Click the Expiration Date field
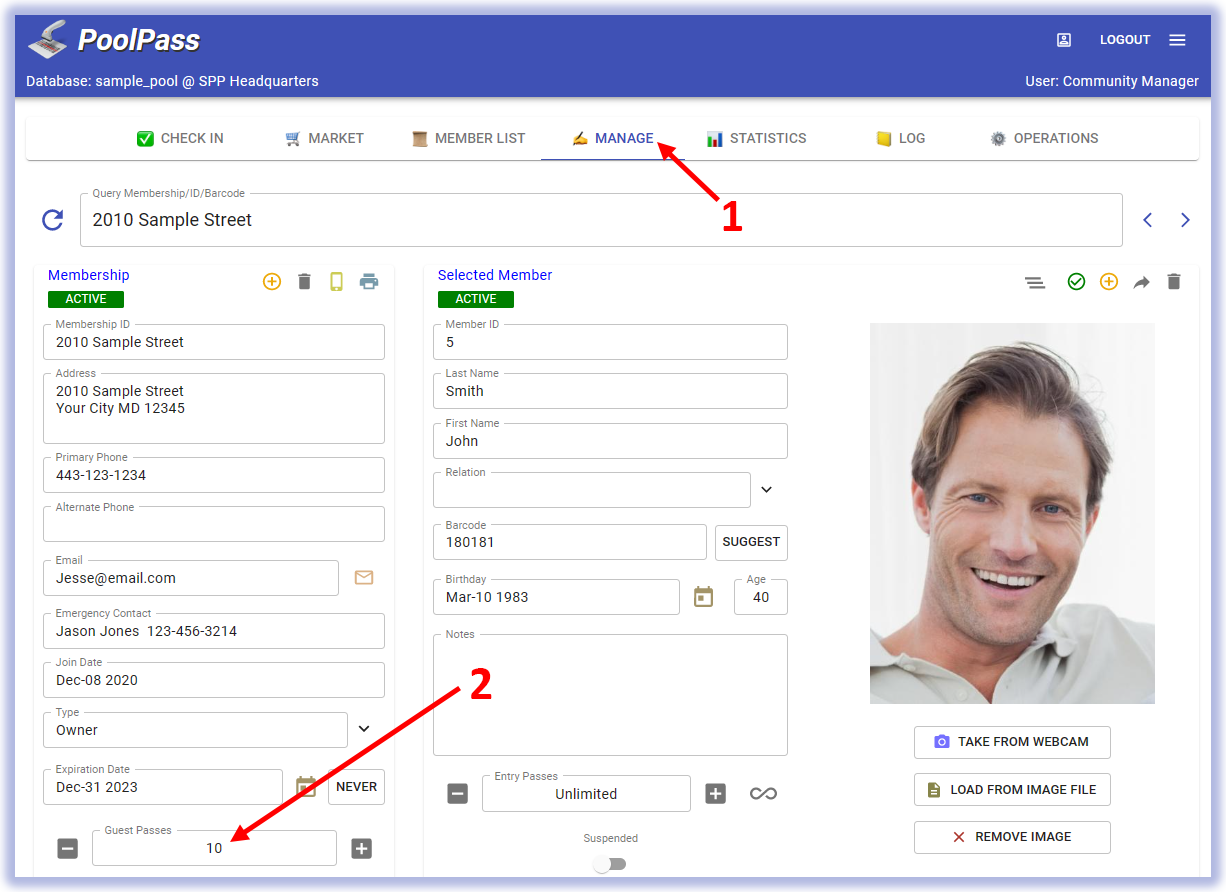This screenshot has height=892, width=1226. click(x=163, y=787)
